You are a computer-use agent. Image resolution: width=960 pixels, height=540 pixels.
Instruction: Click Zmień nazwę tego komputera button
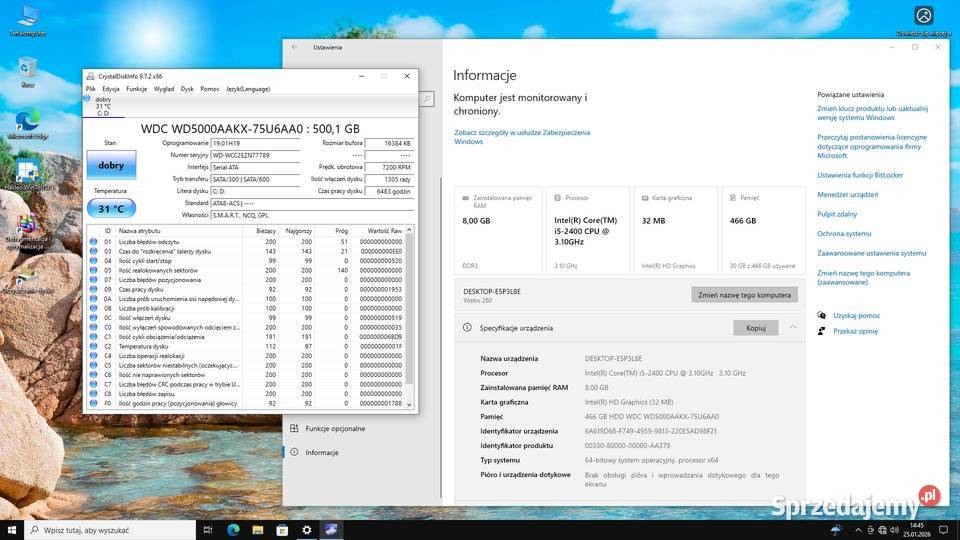(744, 294)
